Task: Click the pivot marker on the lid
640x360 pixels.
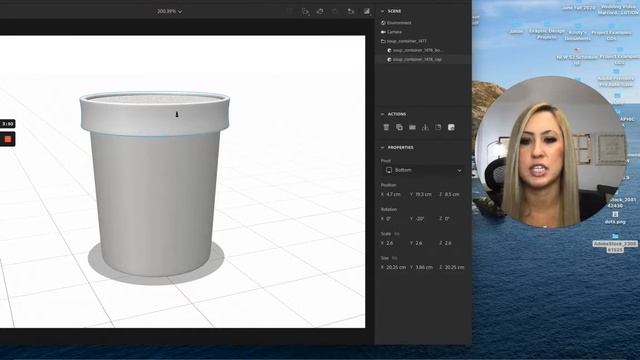Action: point(177,115)
